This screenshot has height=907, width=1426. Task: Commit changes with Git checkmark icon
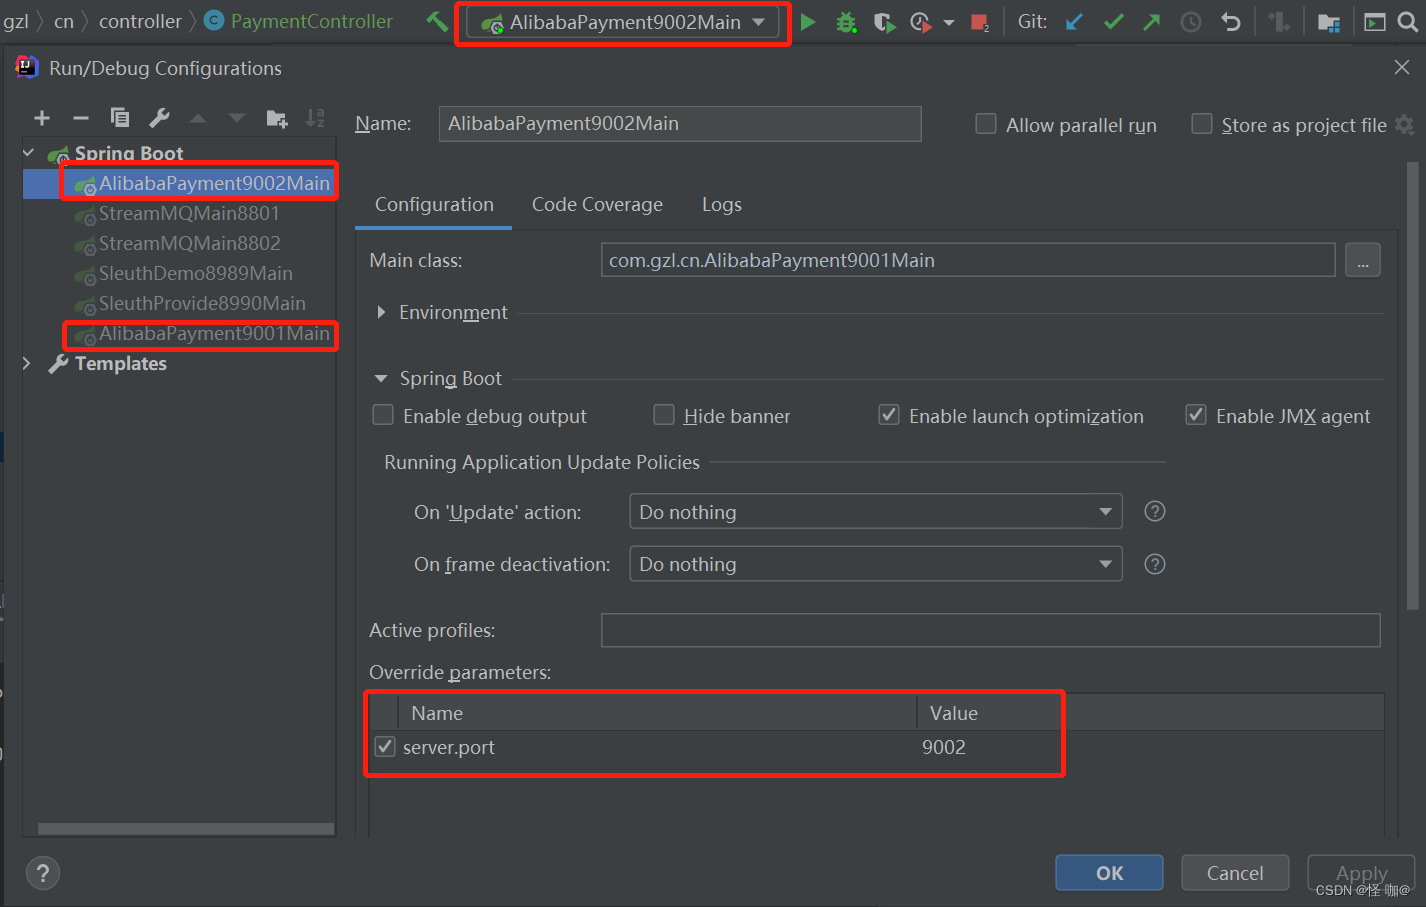[x=1113, y=22]
